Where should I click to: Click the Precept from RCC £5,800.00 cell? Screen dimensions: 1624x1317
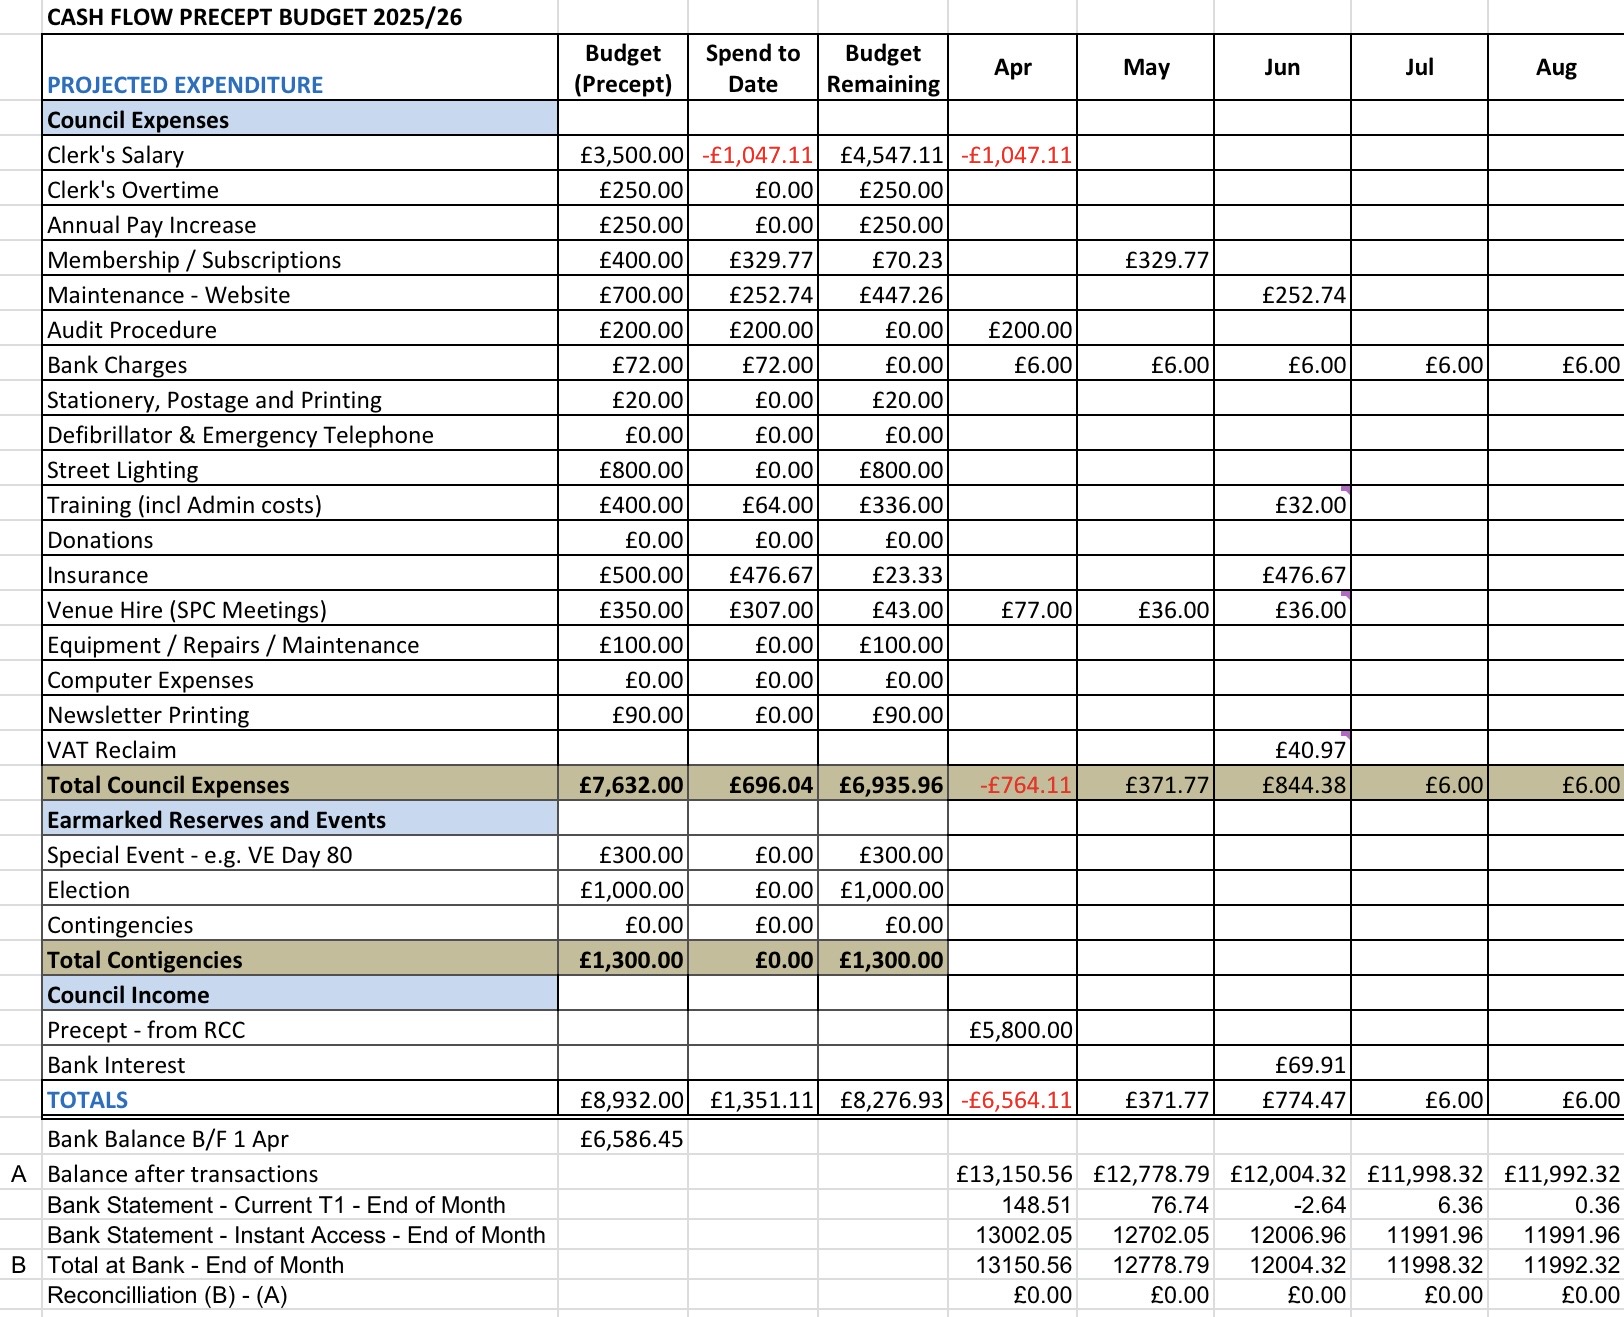(1020, 1030)
